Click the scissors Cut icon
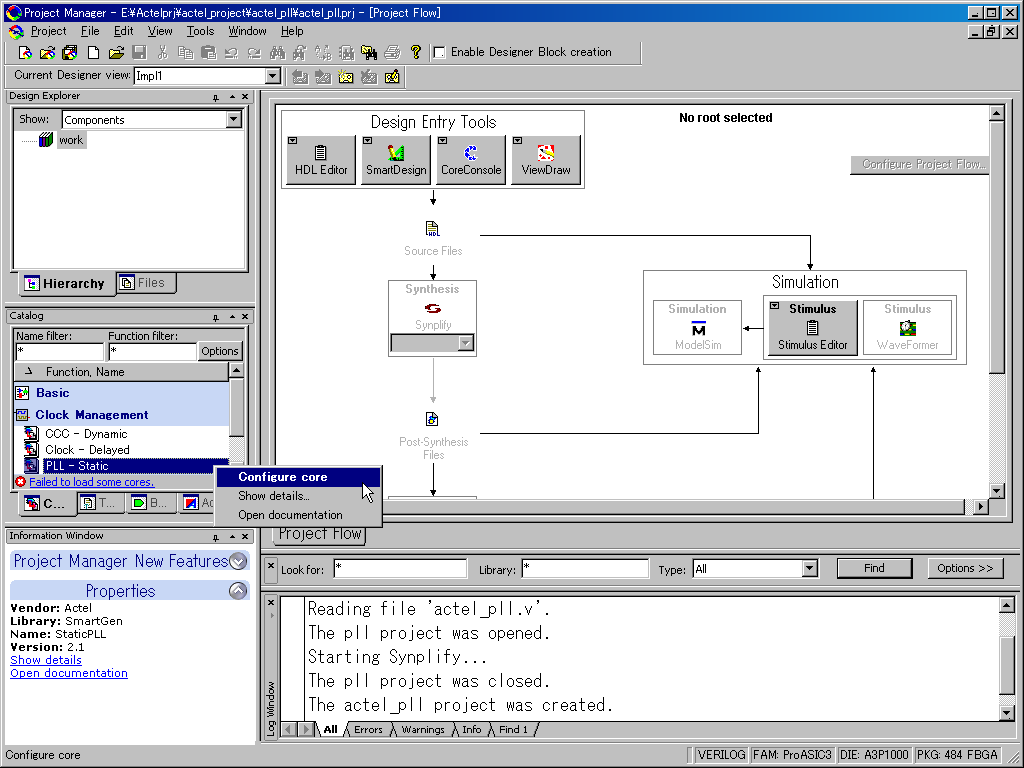1024x768 pixels. (x=163, y=52)
